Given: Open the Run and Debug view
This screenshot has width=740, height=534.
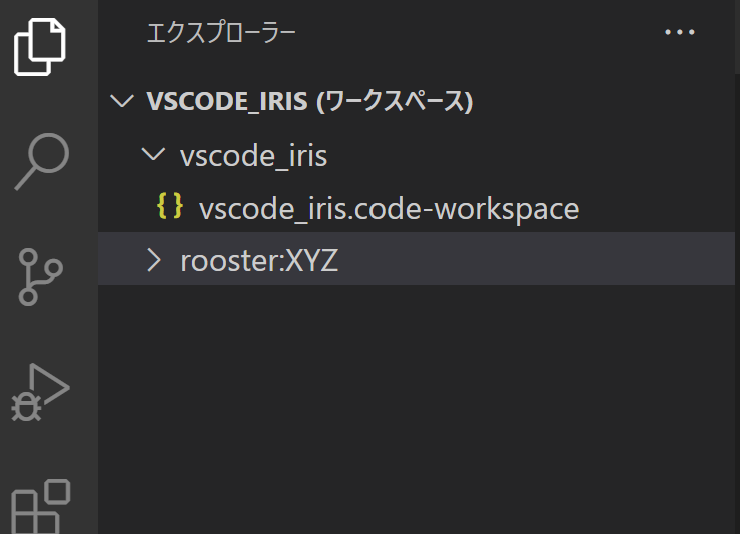Looking at the screenshot, I should click(x=42, y=392).
